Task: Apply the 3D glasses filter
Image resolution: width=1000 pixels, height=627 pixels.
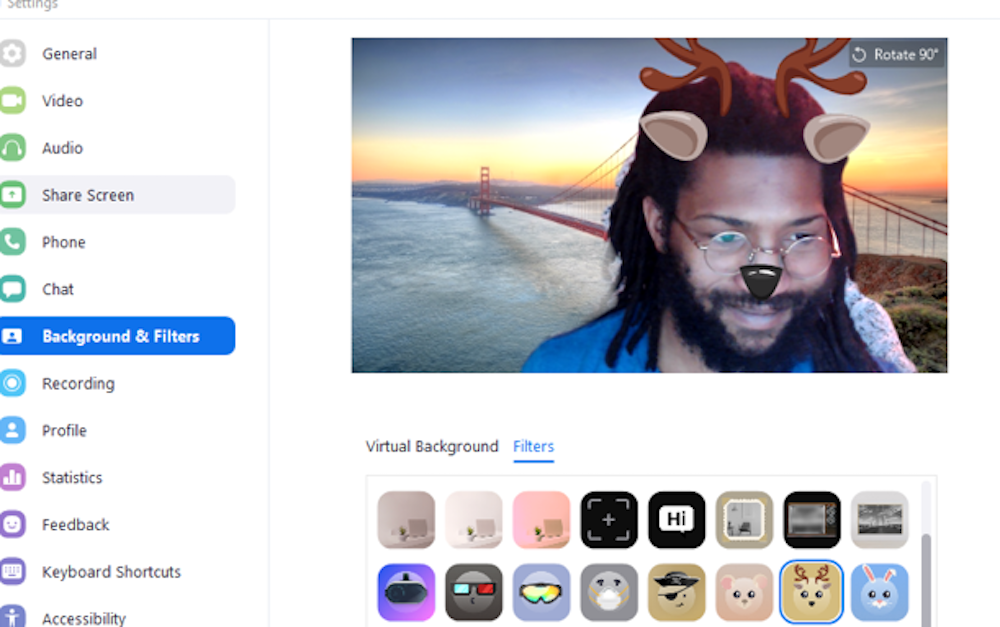Action: (474, 593)
